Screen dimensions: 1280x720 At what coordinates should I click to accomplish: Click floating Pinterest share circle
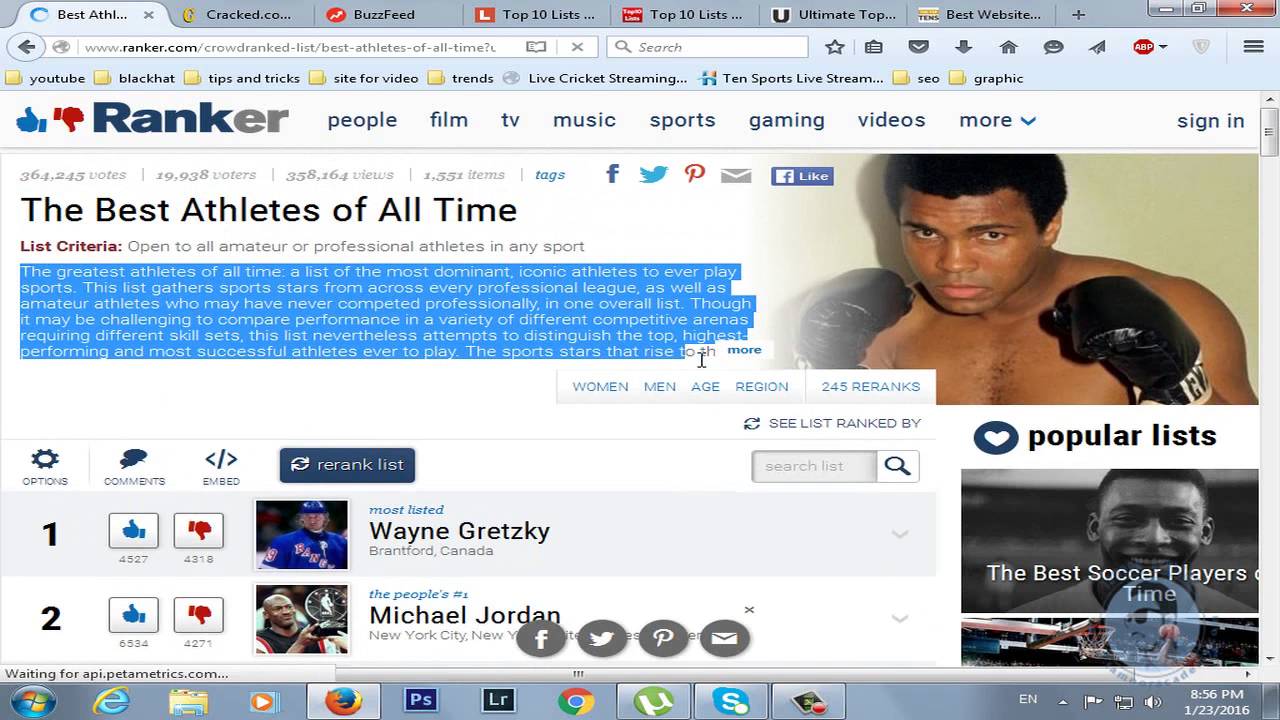tap(664, 638)
